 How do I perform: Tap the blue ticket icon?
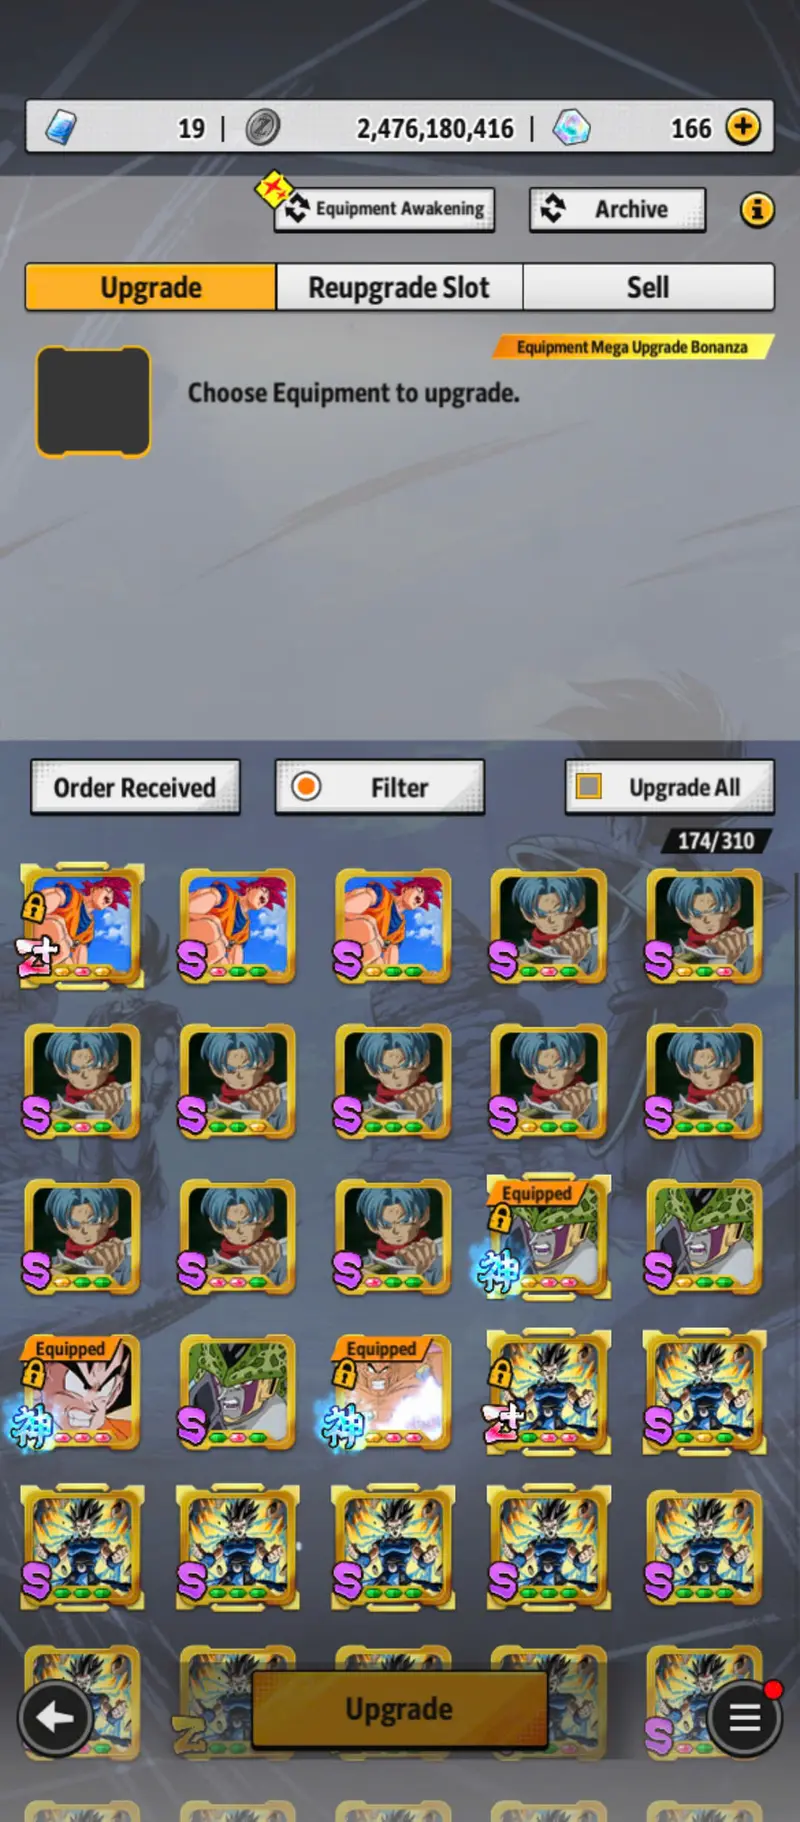62,127
